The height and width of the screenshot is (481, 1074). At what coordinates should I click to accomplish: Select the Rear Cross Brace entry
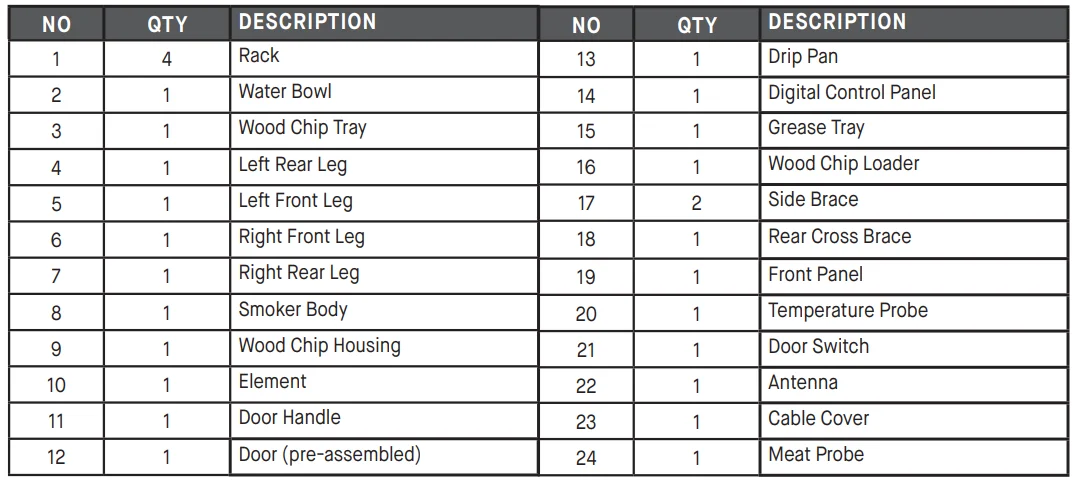839,237
